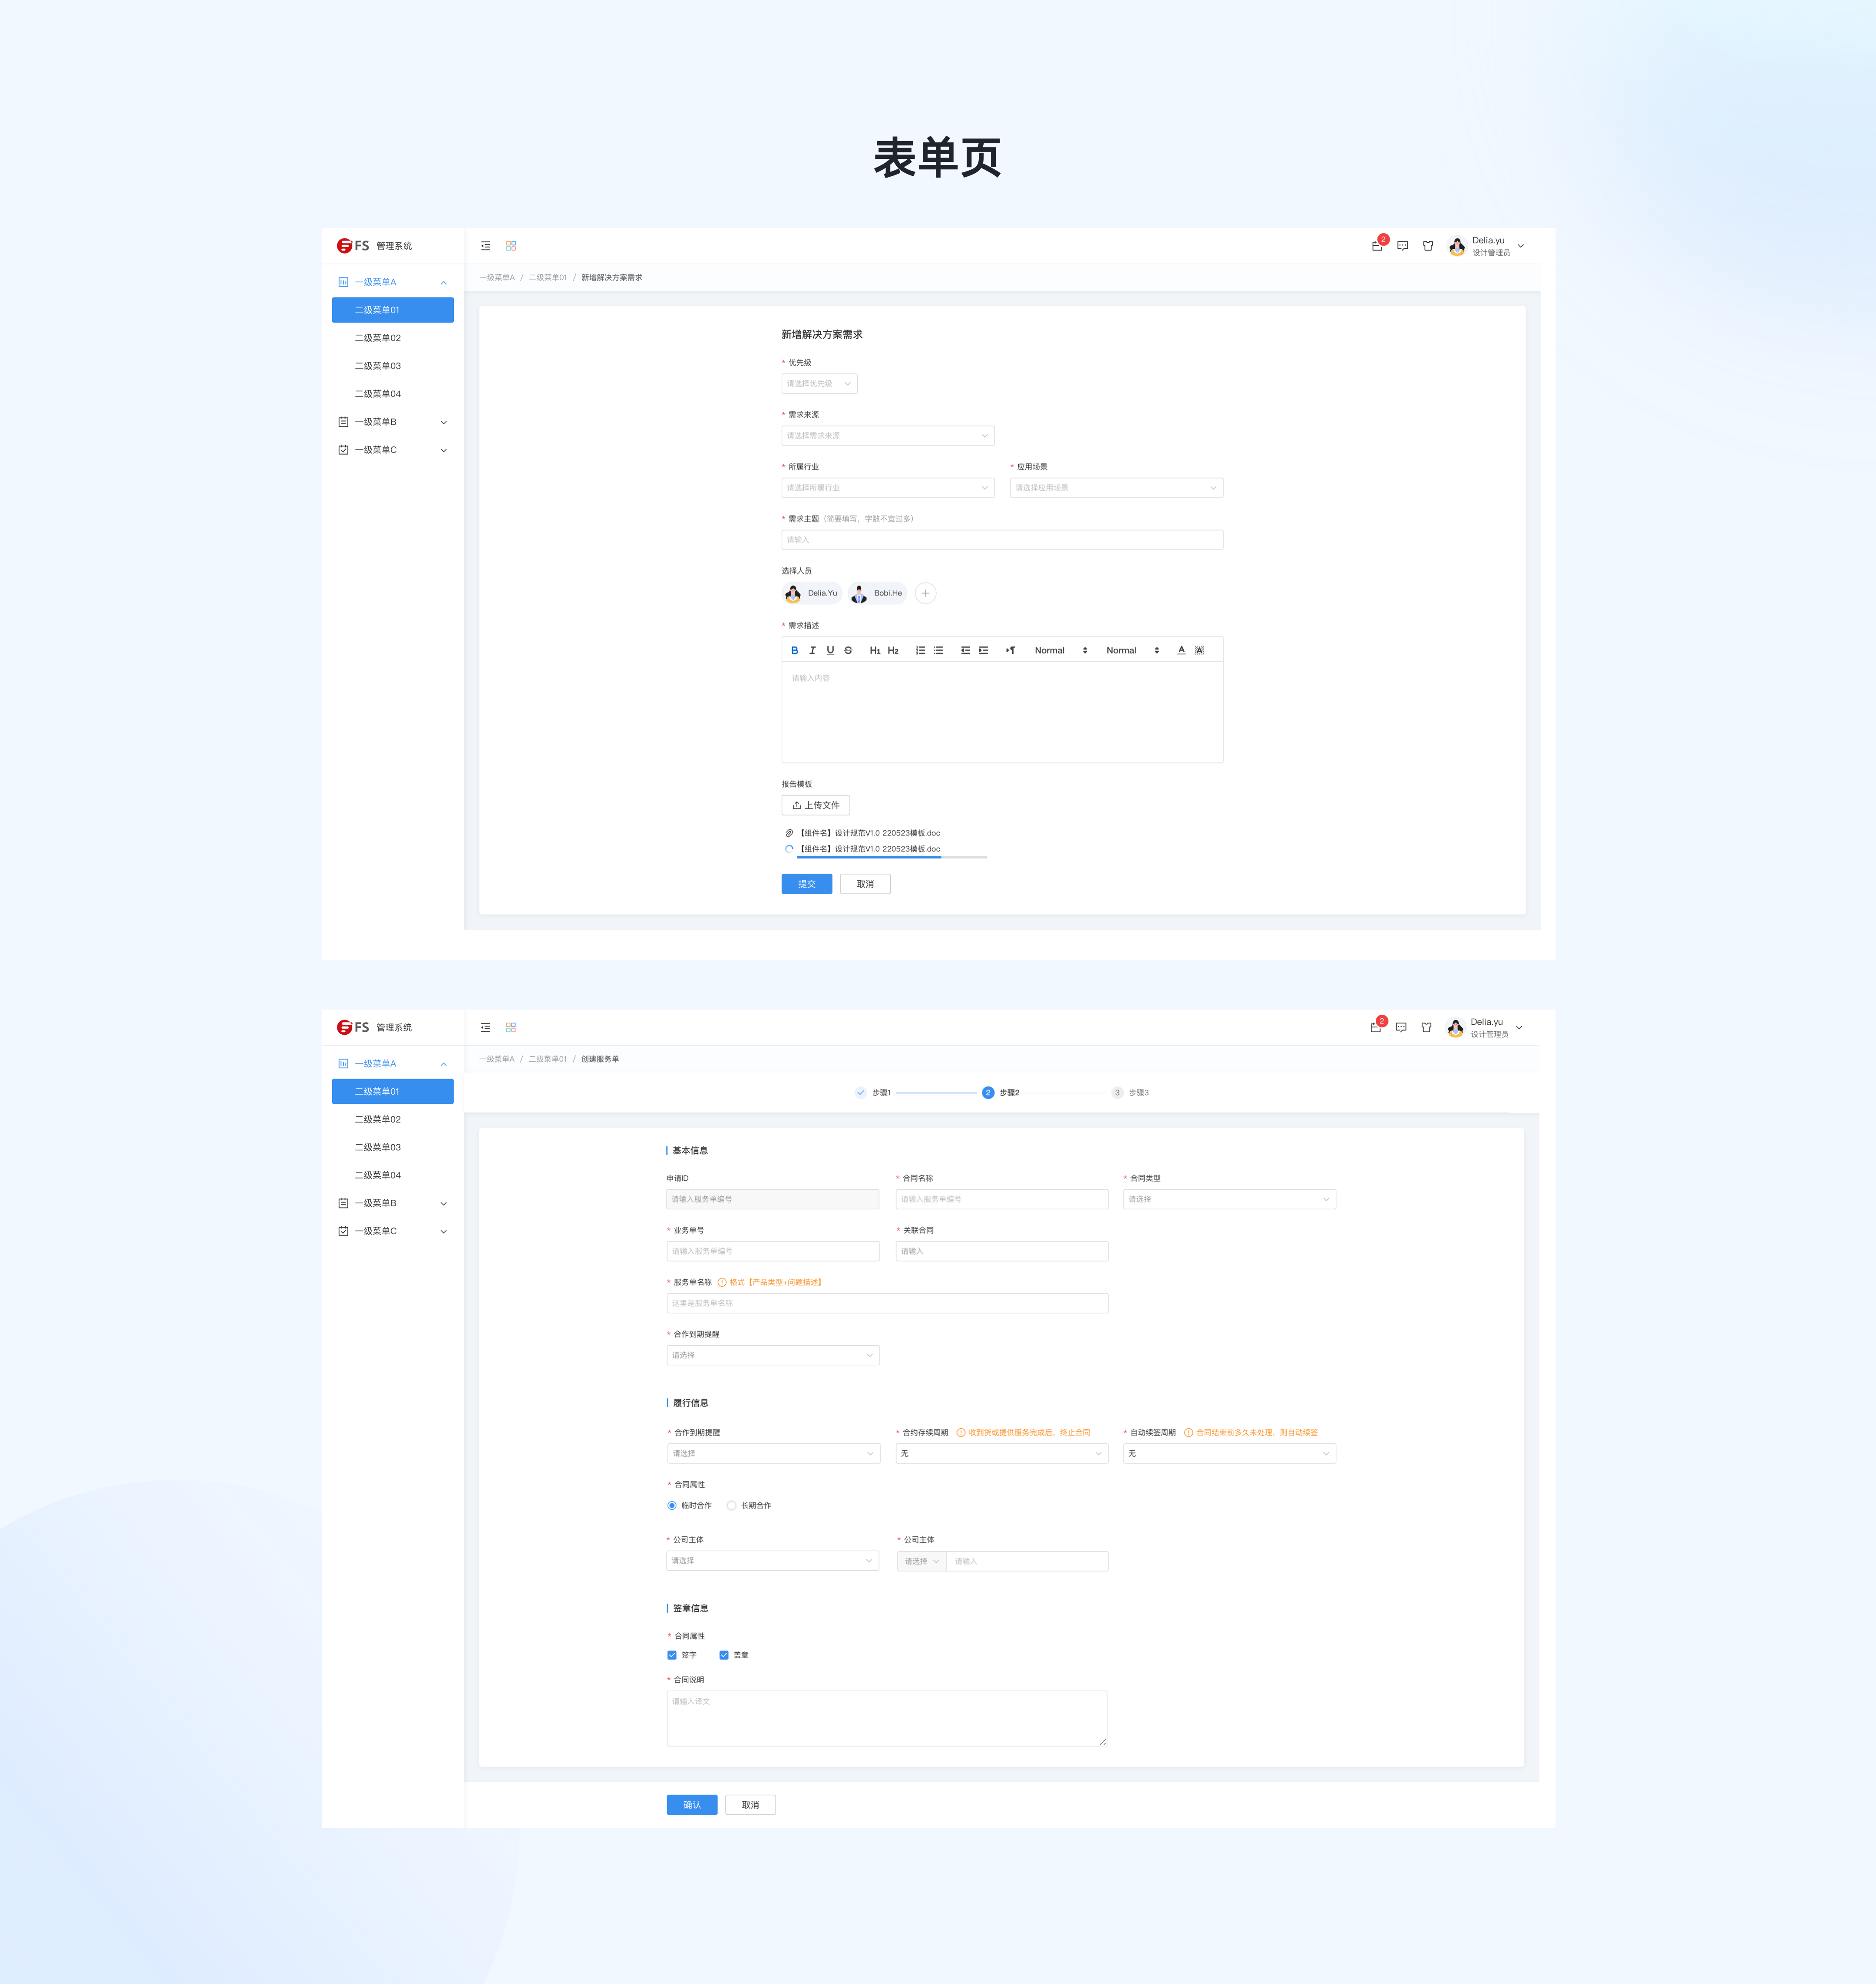Select the Bobi.He person chip
The height and width of the screenshot is (1984, 1876).
click(877, 593)
